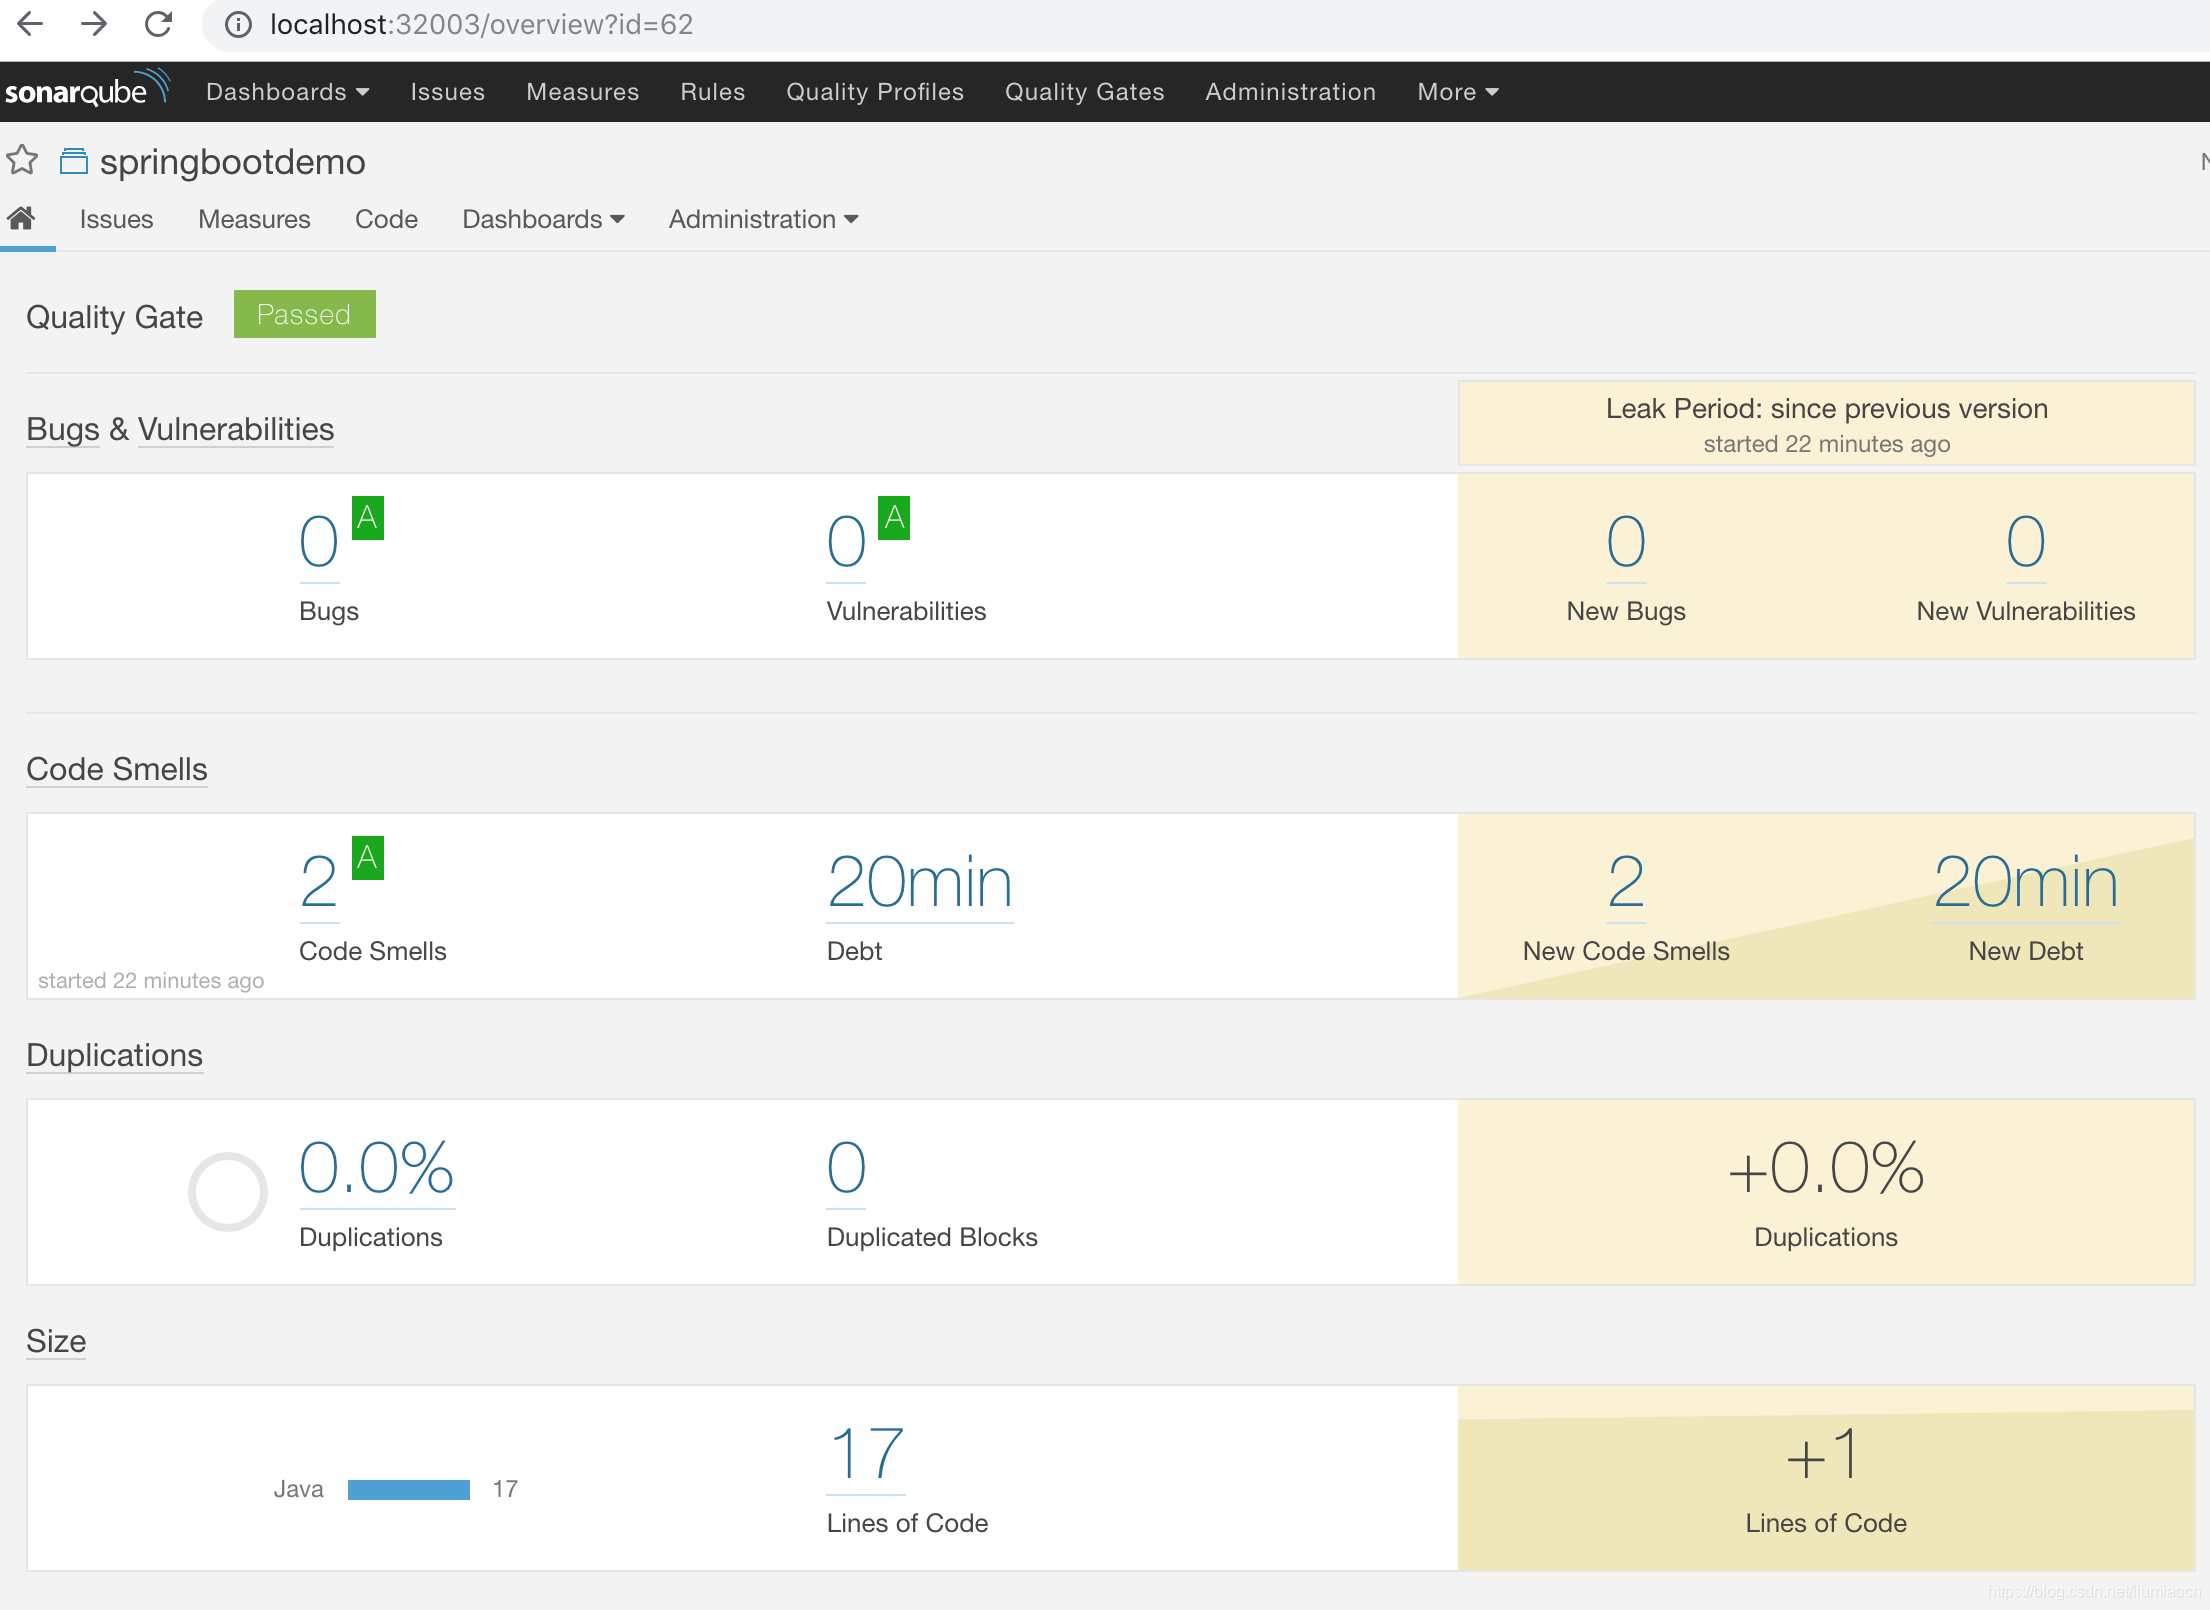Click the browser forward arrow

pyautogui.click(x=94, y=24)
